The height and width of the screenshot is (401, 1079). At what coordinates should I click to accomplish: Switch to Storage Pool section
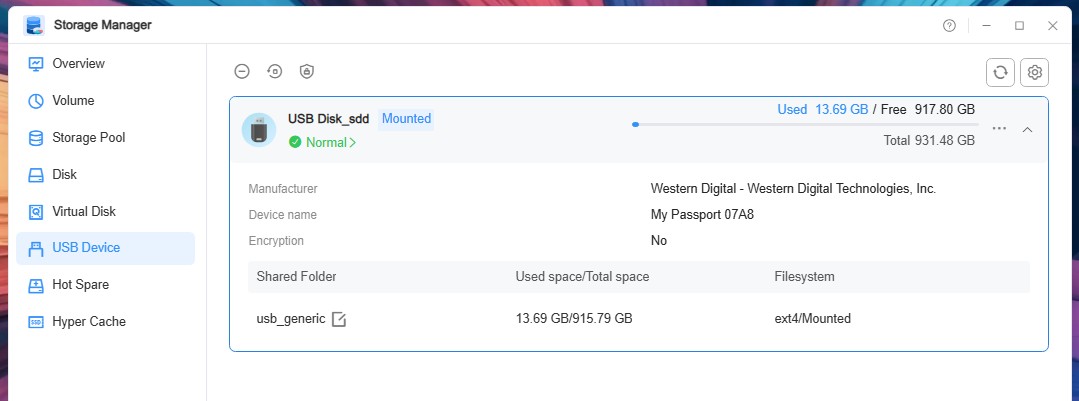(105, 138)
